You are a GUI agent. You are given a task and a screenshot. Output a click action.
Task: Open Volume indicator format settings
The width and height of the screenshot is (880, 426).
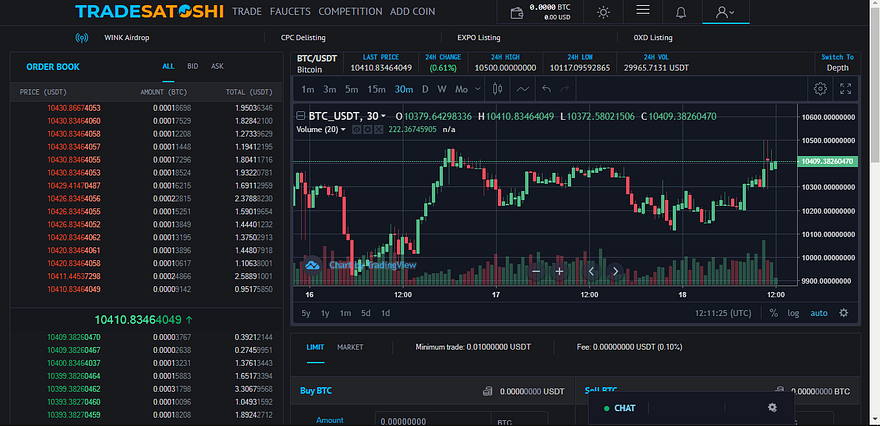point(368,130)
